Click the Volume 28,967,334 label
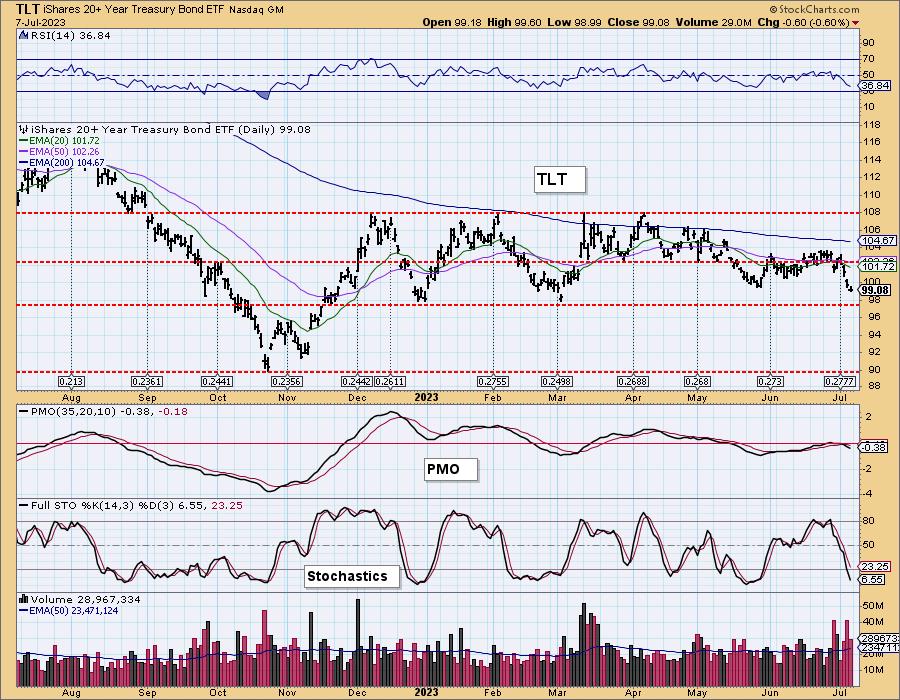This screenshot has height=700, width=900. click(86, 599)
